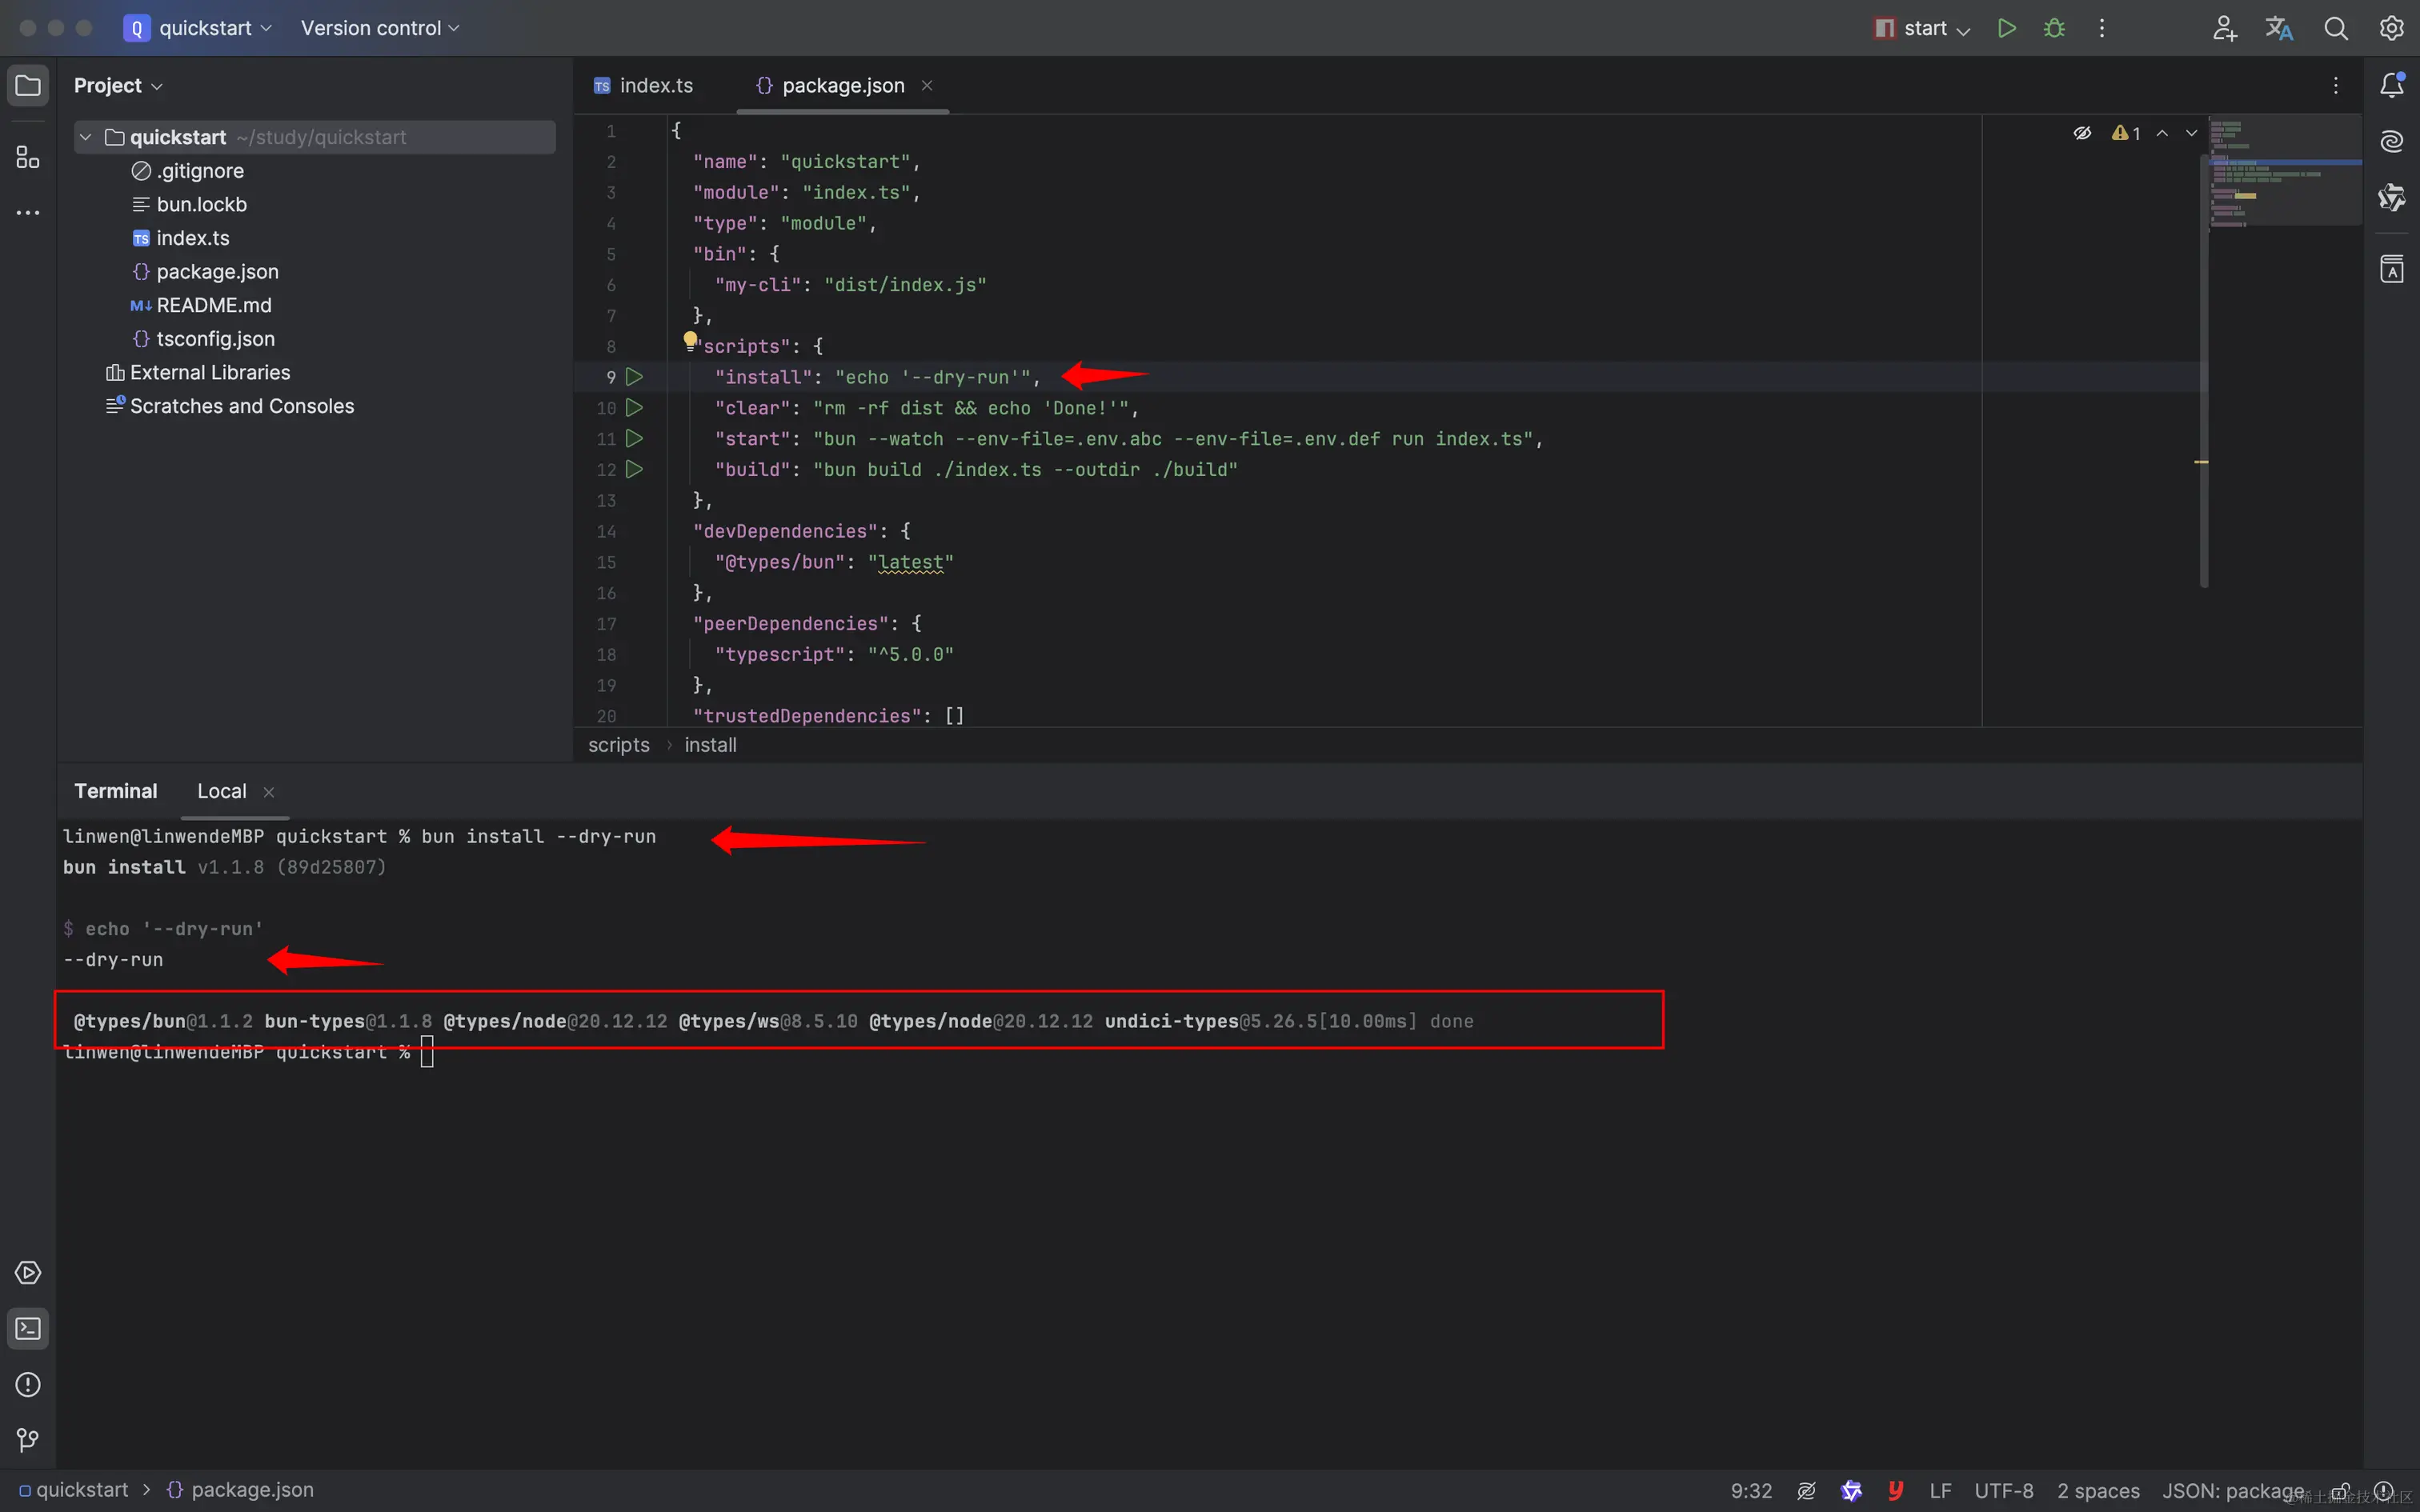Open the Tongyi Lingma plugin icon in right sidebar
This screenshot has height=1512, width=2420.
[x=2392, y=198]
